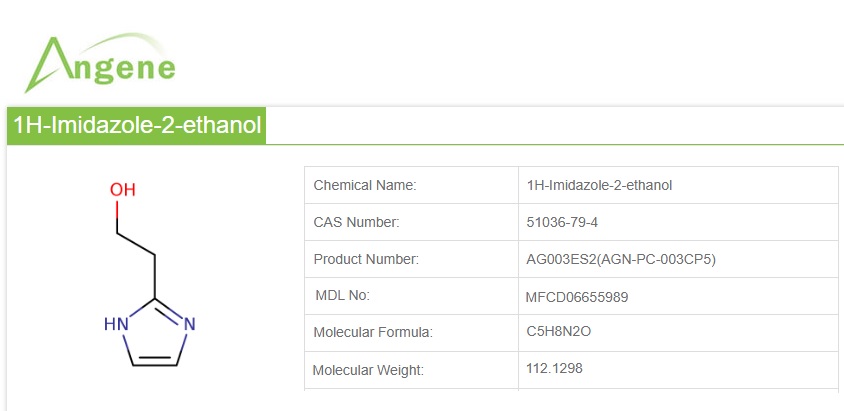Click the red OH group in structure
This screenshot has height=411, width=844.
pyautogui.click(x=122, y=190)
